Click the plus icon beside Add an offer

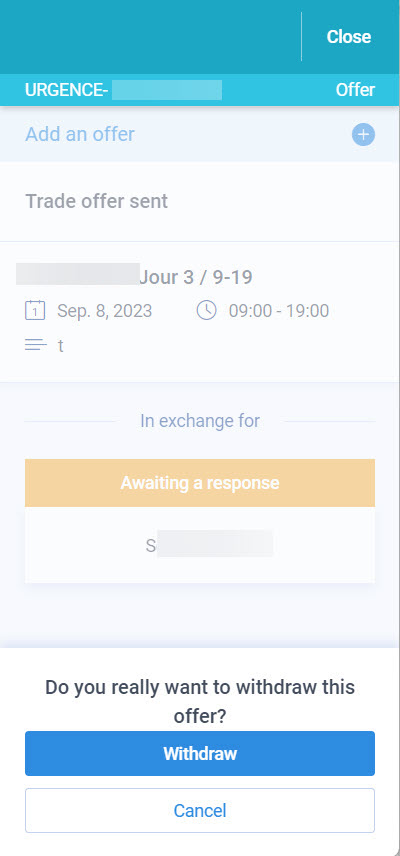pos(363,134)
